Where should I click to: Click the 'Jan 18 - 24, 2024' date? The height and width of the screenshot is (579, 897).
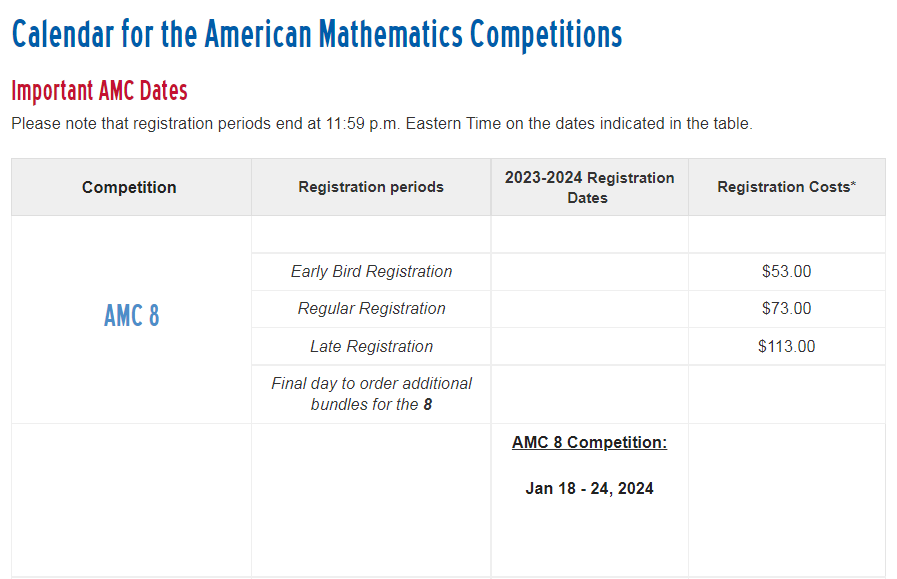(589, 489)
